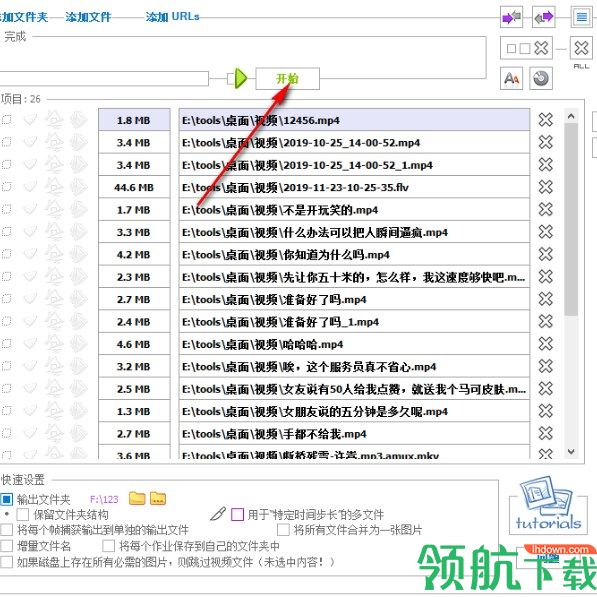Remove 你知道为什么吗.mp4 with its X icon

point(546,254)
